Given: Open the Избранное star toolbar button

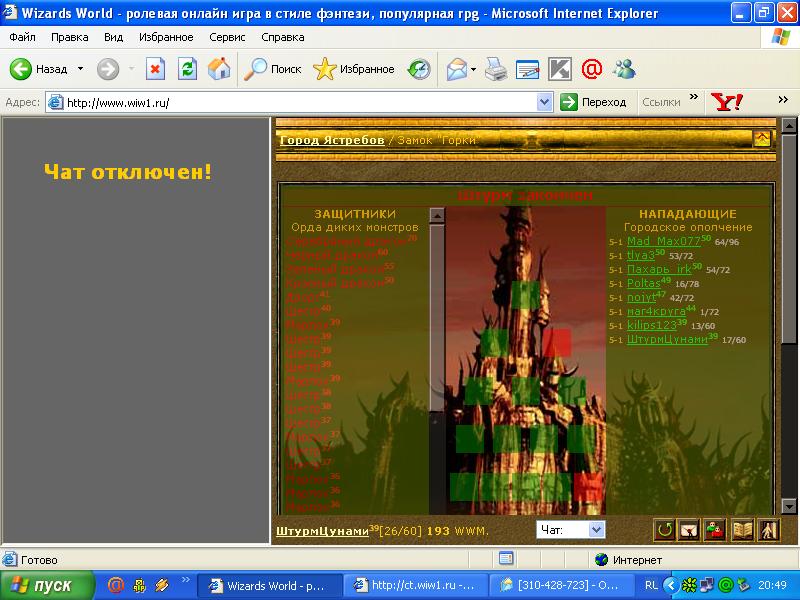Looking at the screenshot, I should click(x=354, y=69).
